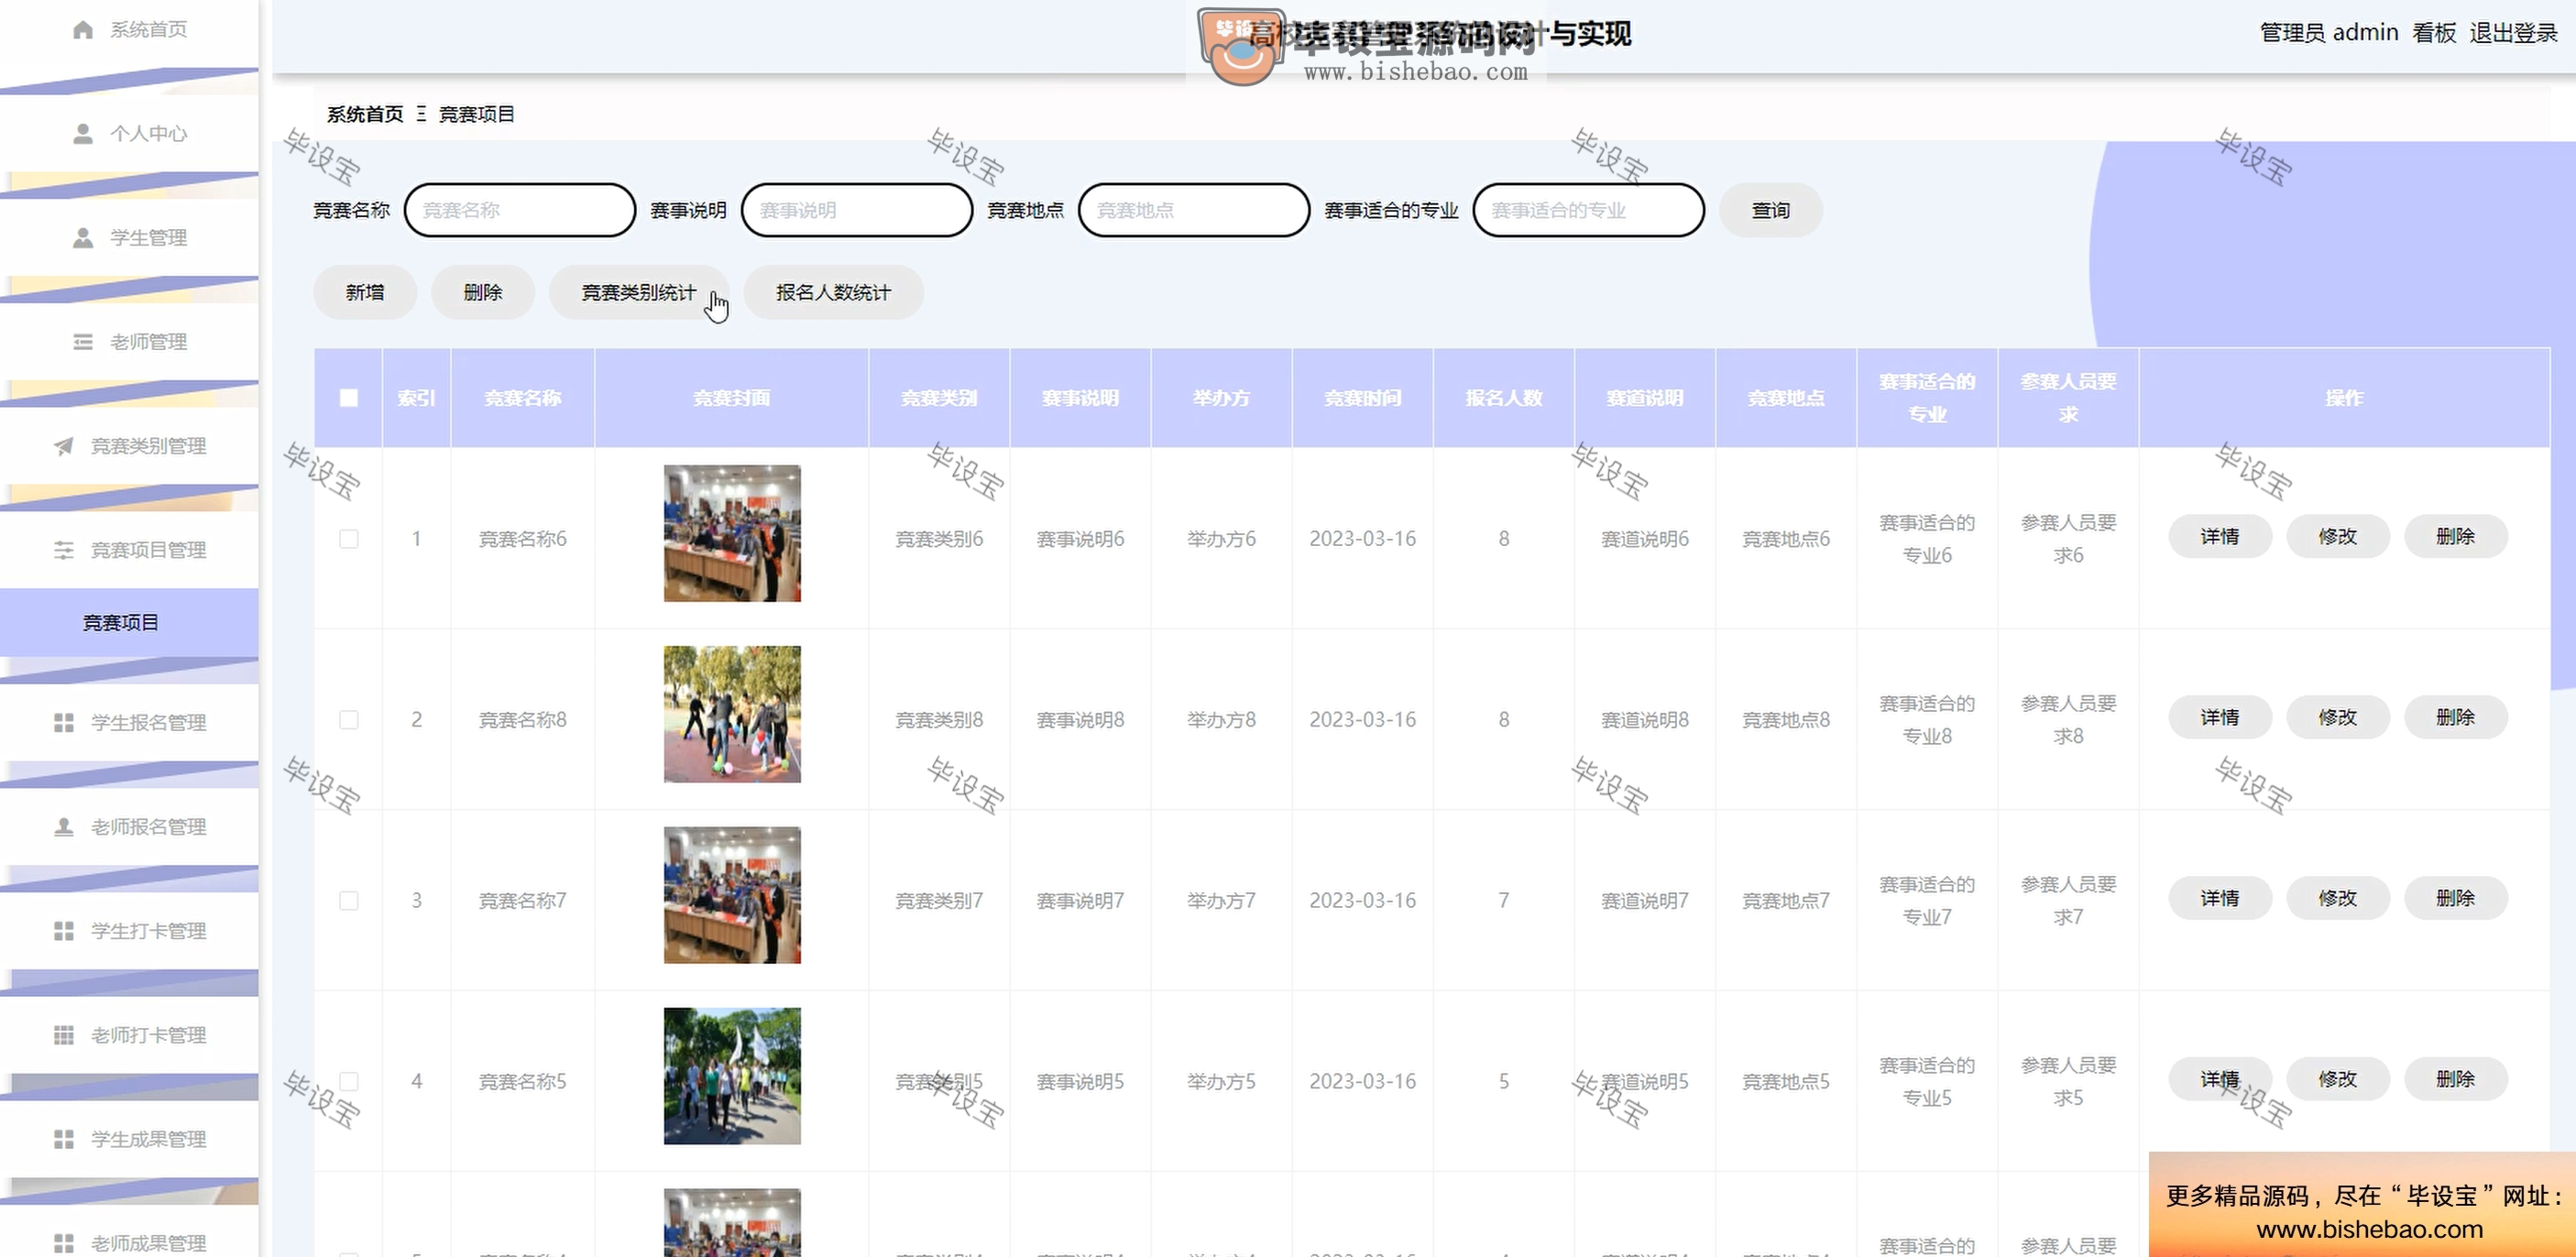This screenshot has height=1257, width=2576.
Task: Click the grid icon beside 学生打卡管理
Action: (x=64, y=931)
